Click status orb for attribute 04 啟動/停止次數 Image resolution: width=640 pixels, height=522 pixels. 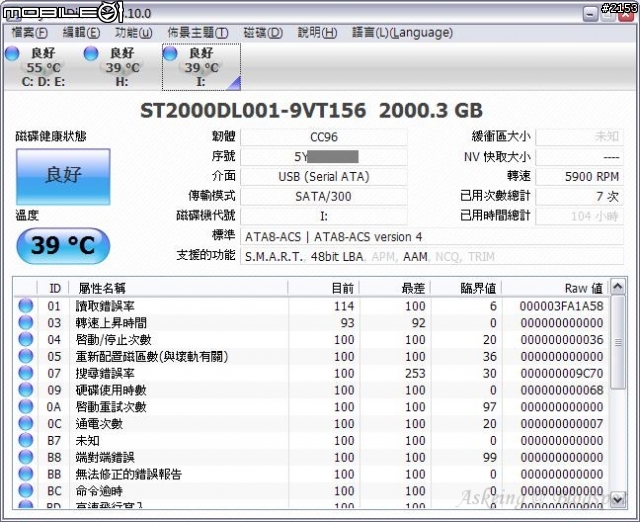[26, 339]
